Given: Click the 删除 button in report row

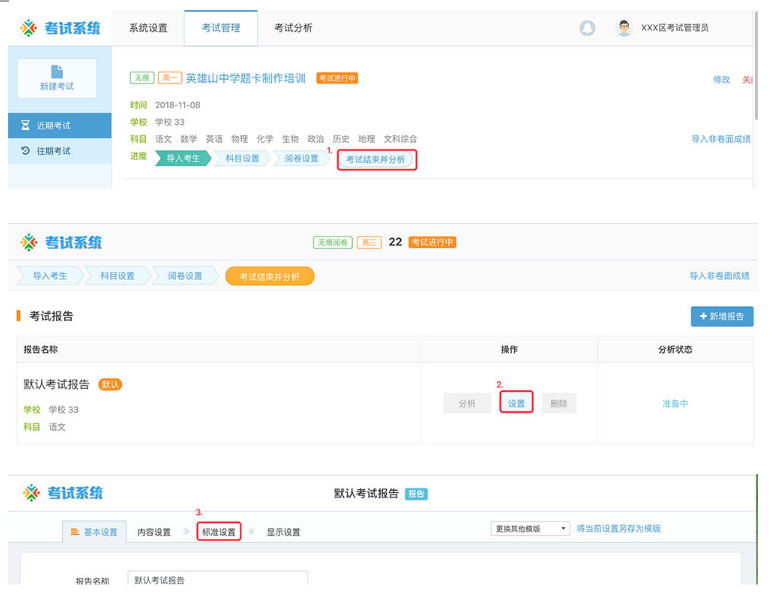Looking at the screenshot, I should [558, 403].
